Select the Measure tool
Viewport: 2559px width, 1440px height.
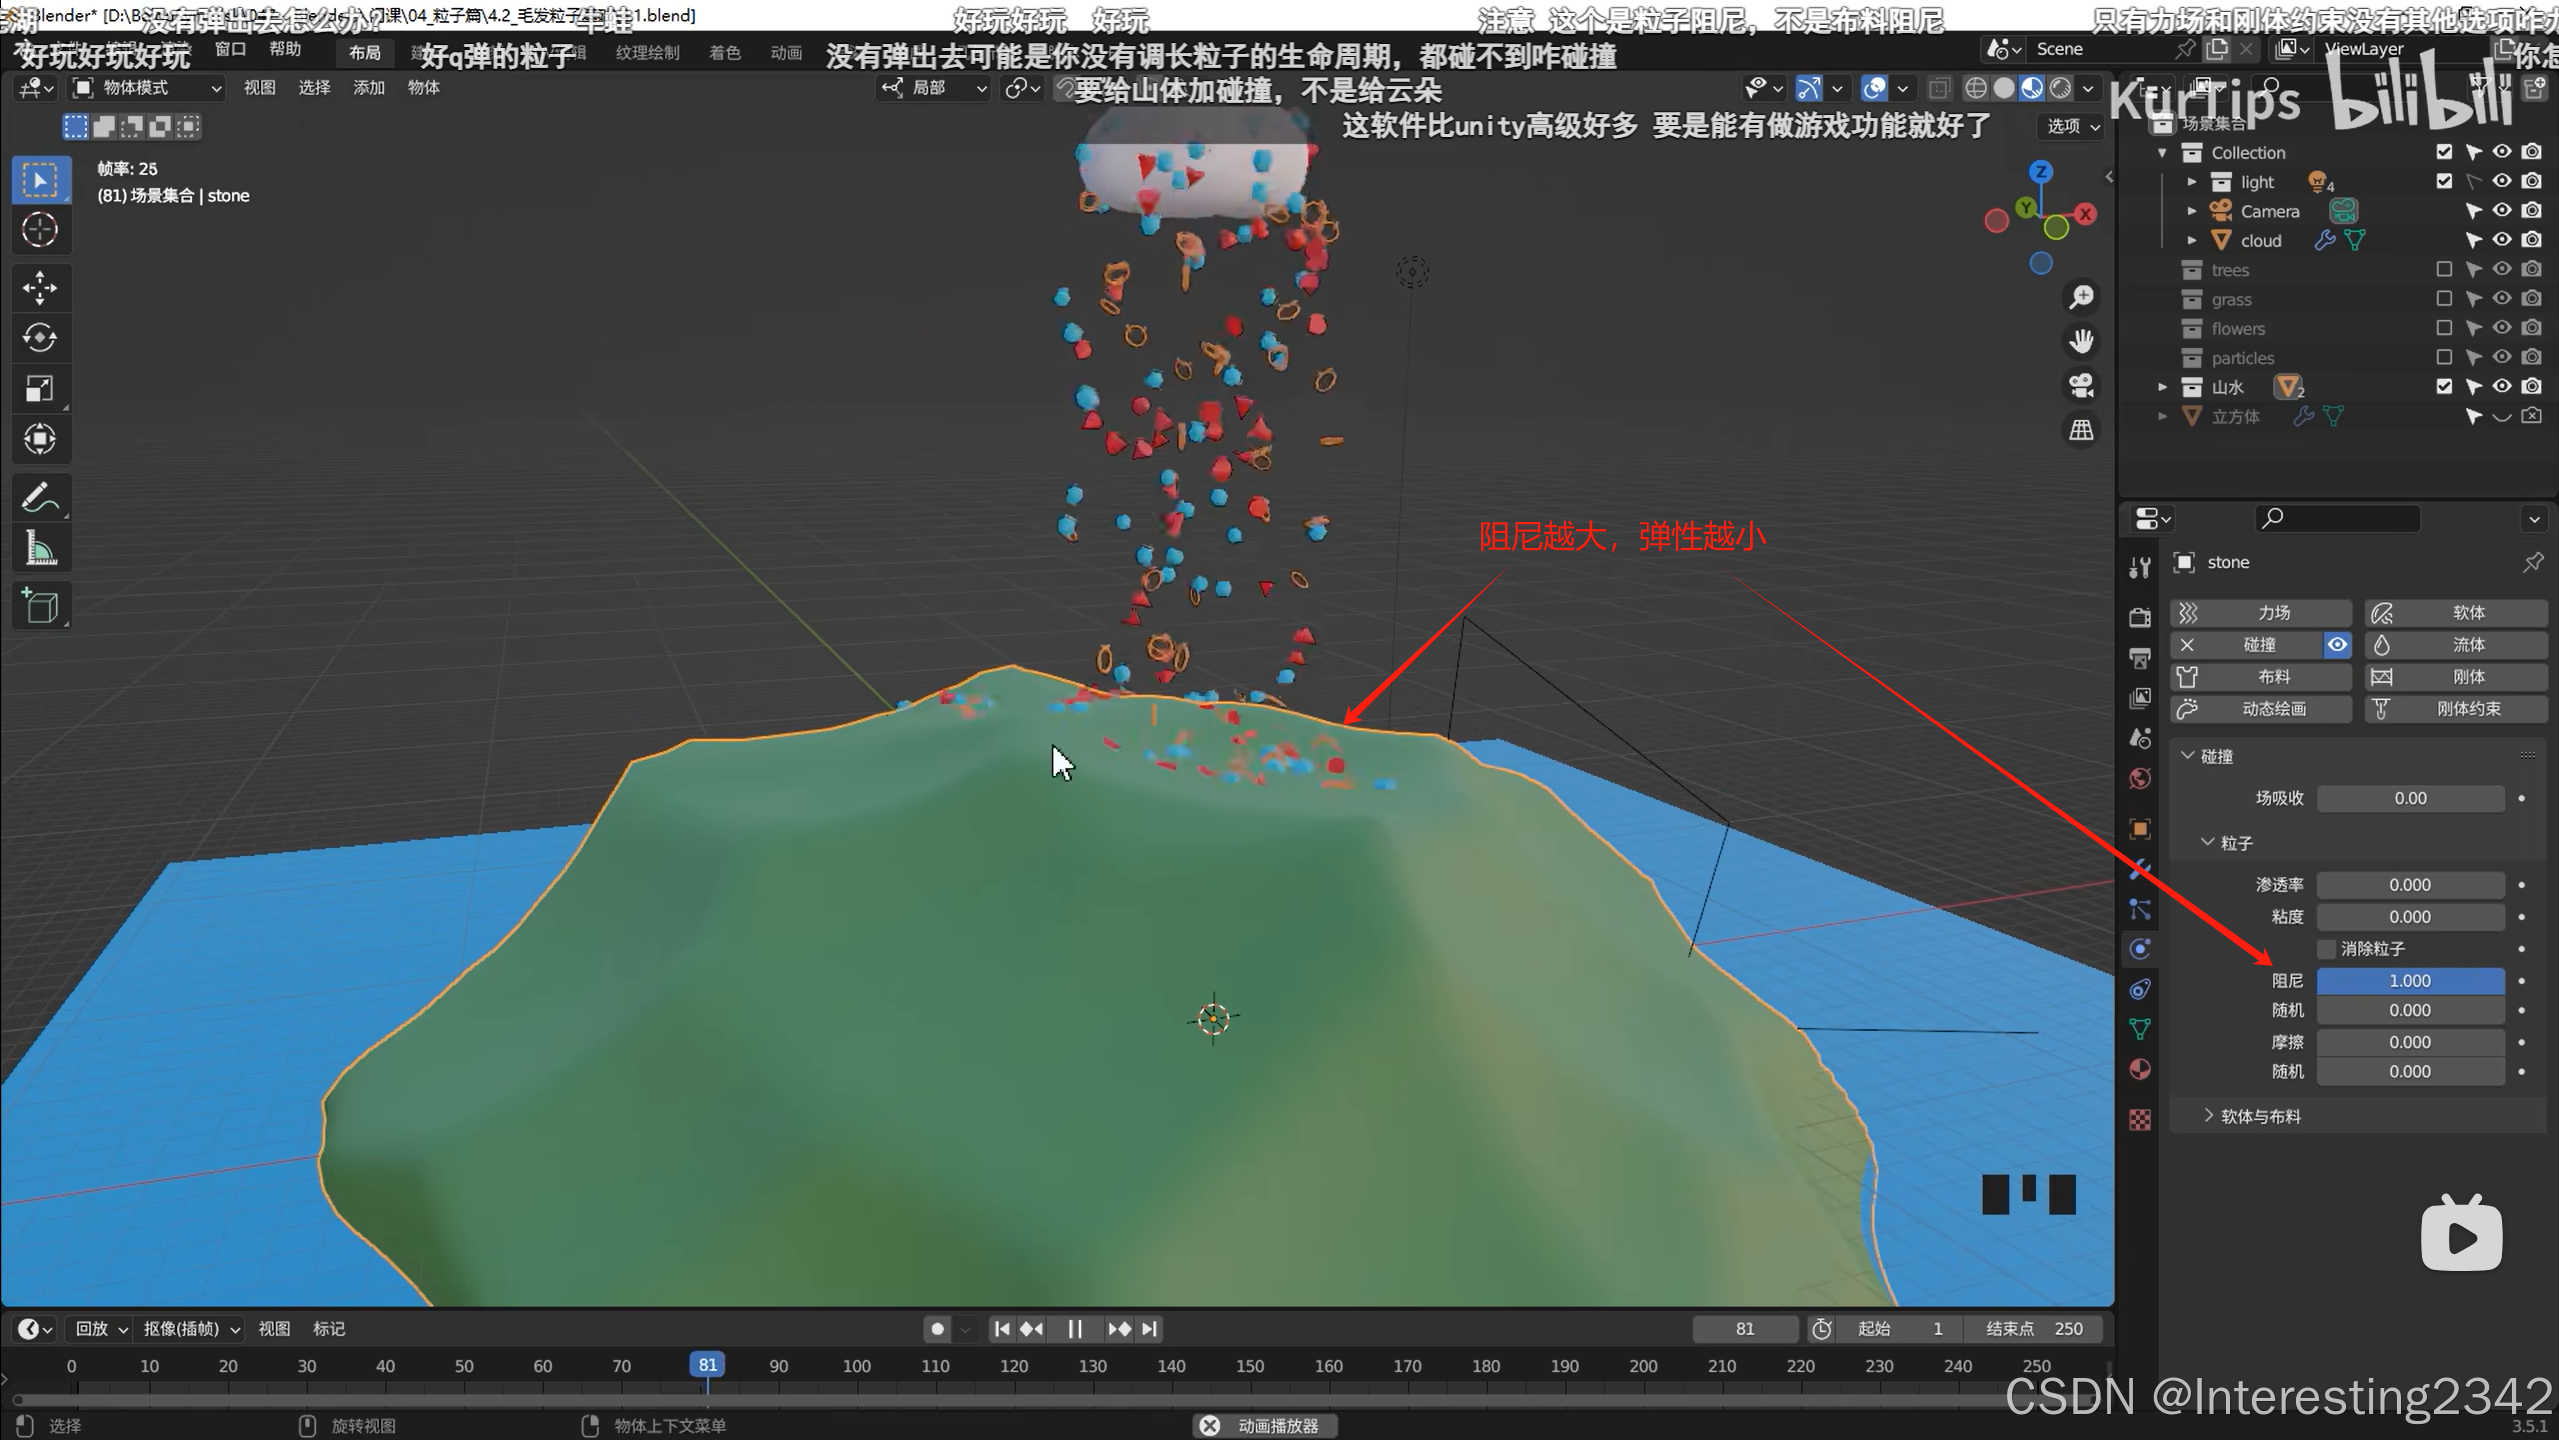[x=39, y=549]
